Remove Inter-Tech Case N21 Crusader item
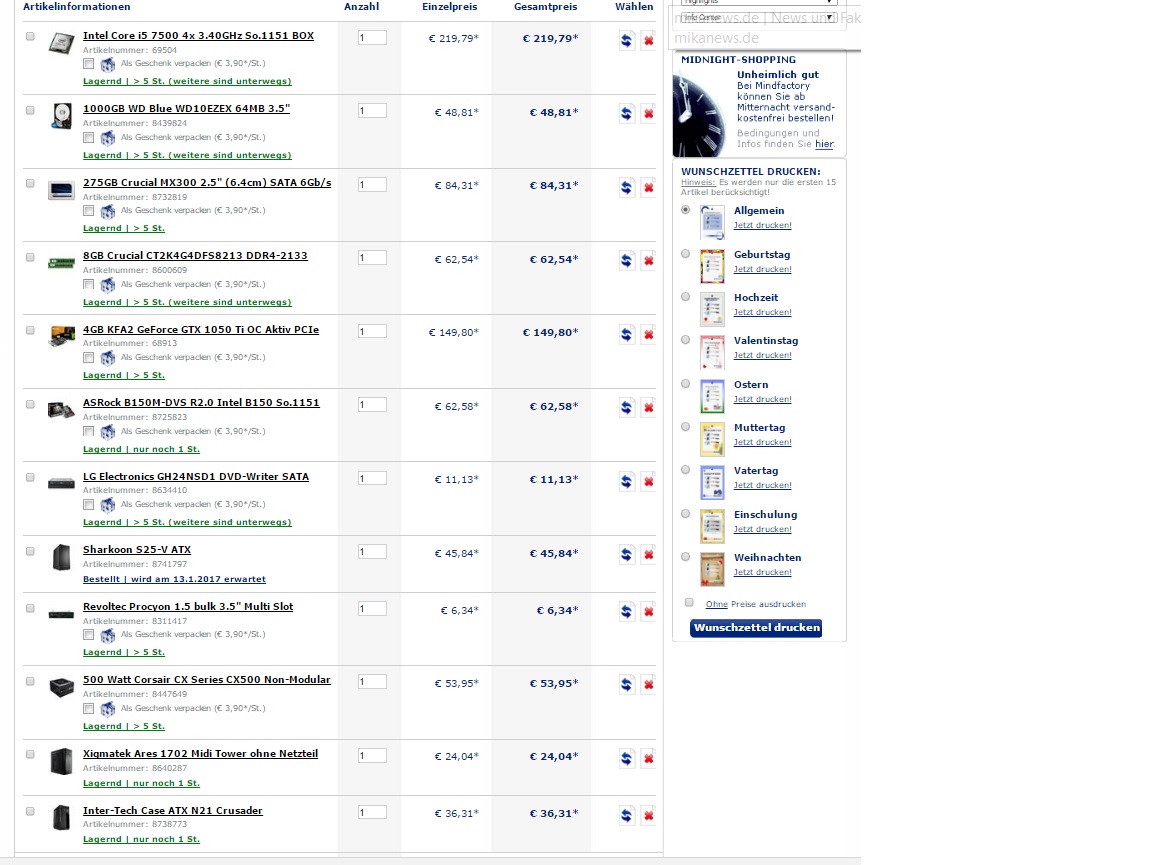Screen dimensions: 1152x865 (649, 814)
